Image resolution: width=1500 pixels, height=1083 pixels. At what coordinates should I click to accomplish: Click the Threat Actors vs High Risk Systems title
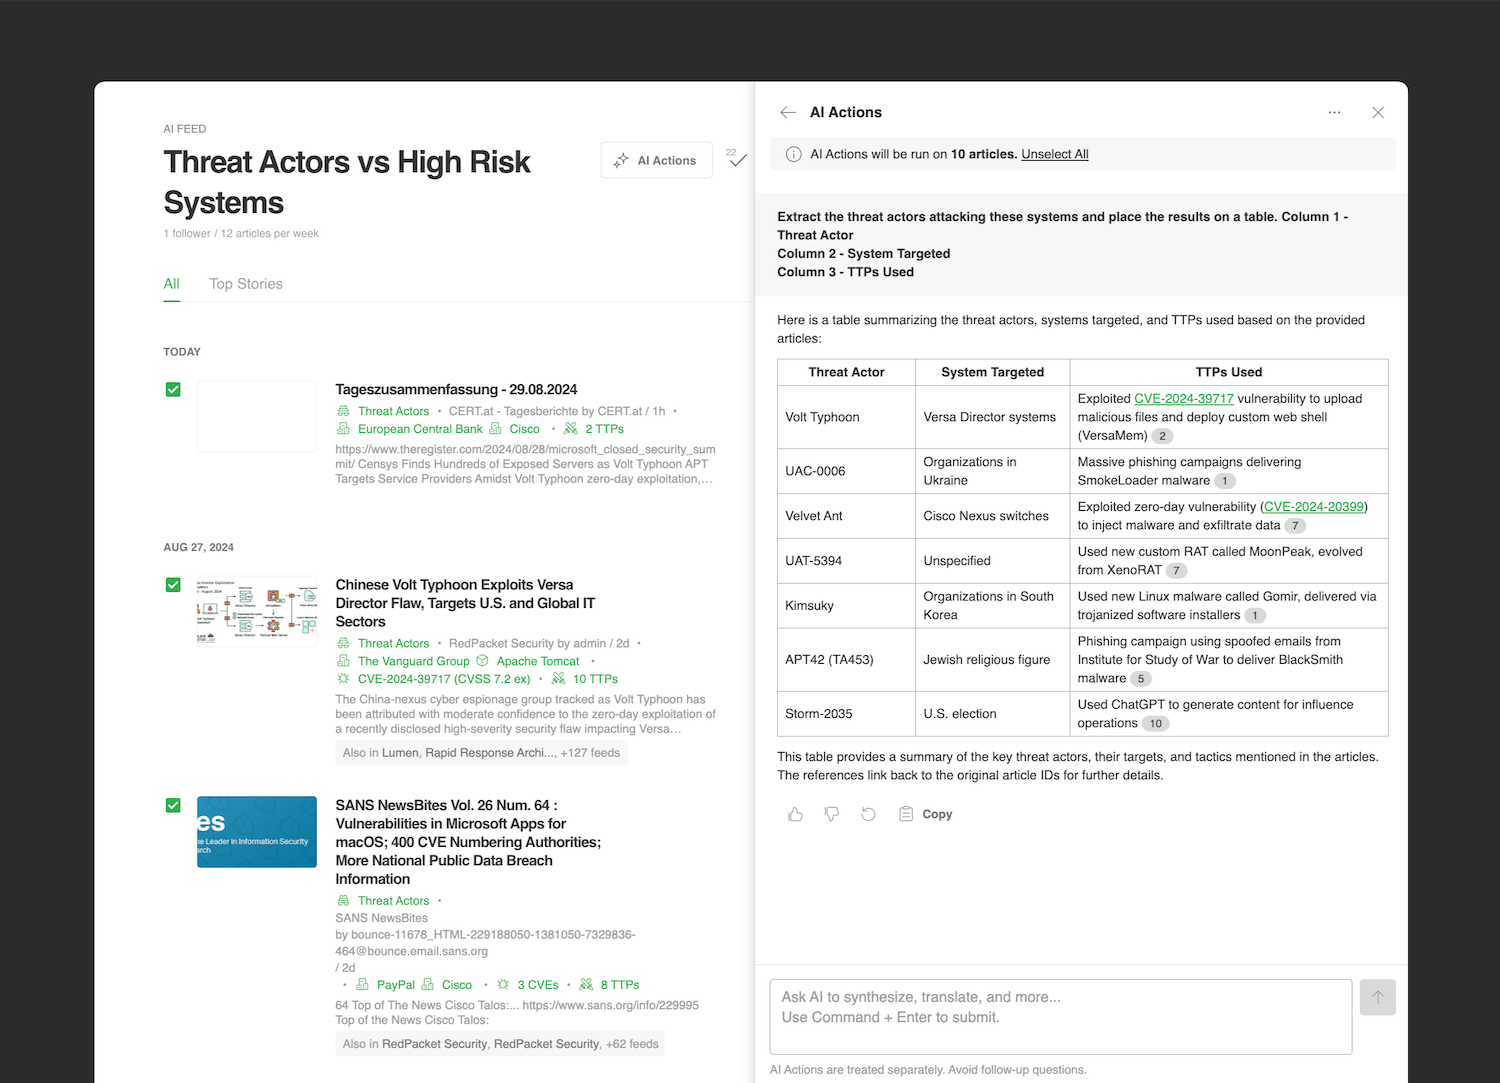[x=347, y=182]
